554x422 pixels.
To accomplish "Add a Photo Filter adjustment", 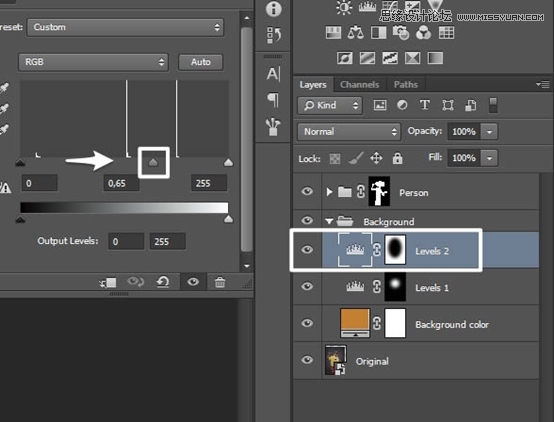I will click(401, 33).
